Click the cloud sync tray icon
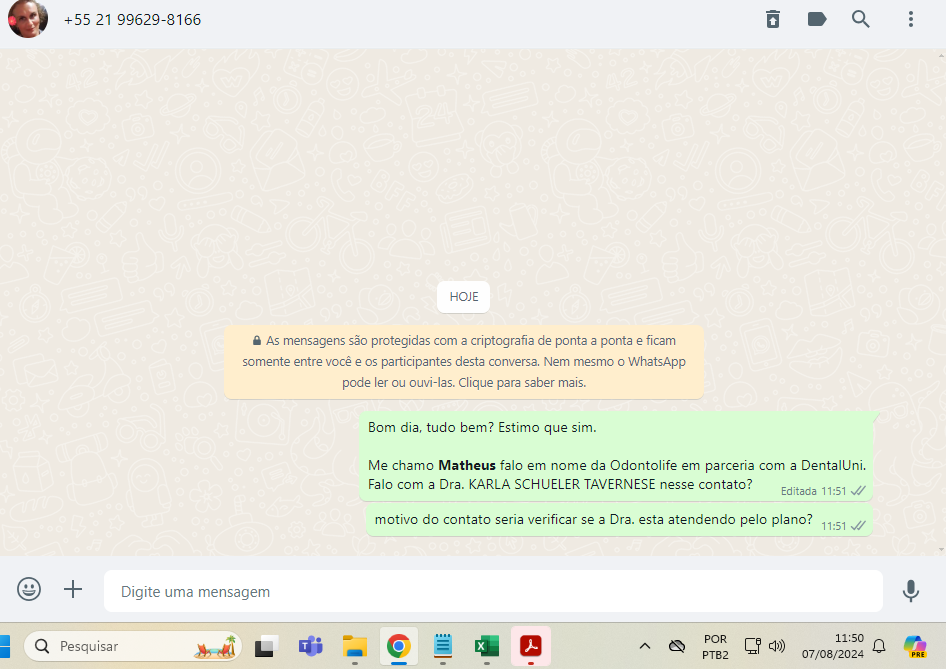 [677, 646]
